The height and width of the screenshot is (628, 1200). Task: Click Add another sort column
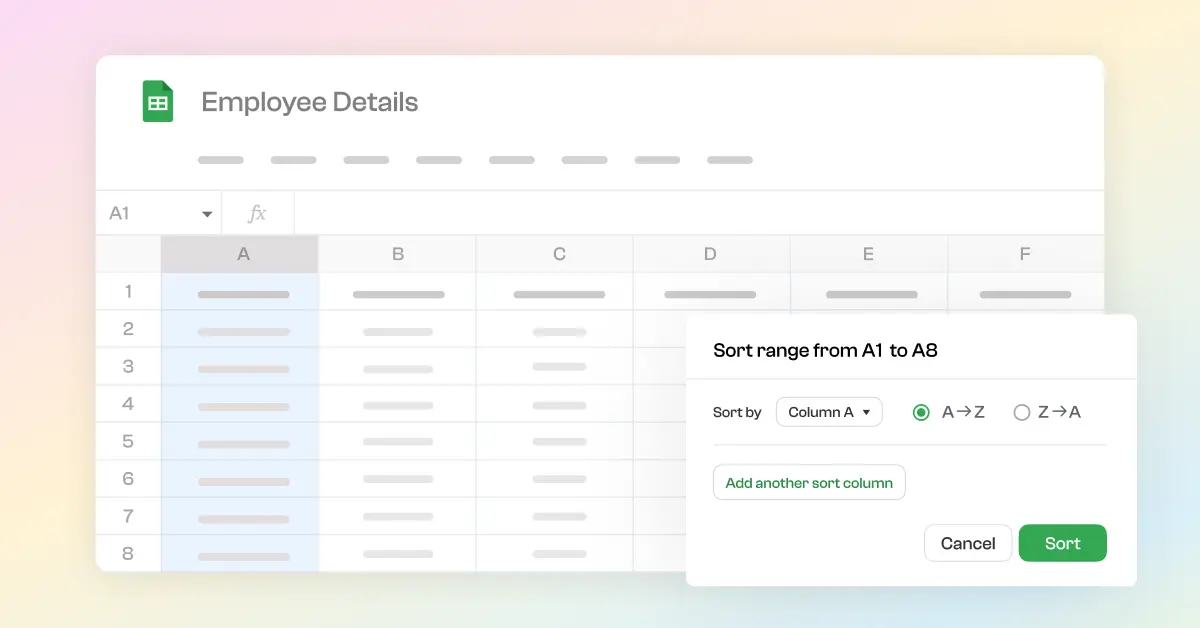[809, 482]
